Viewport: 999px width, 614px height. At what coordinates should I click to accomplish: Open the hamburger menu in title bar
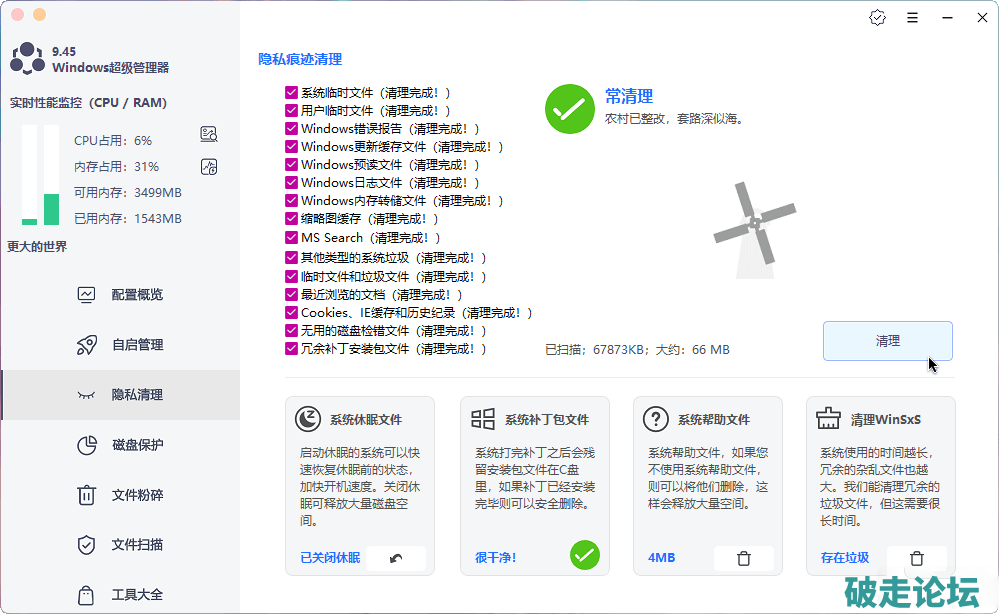912,18
